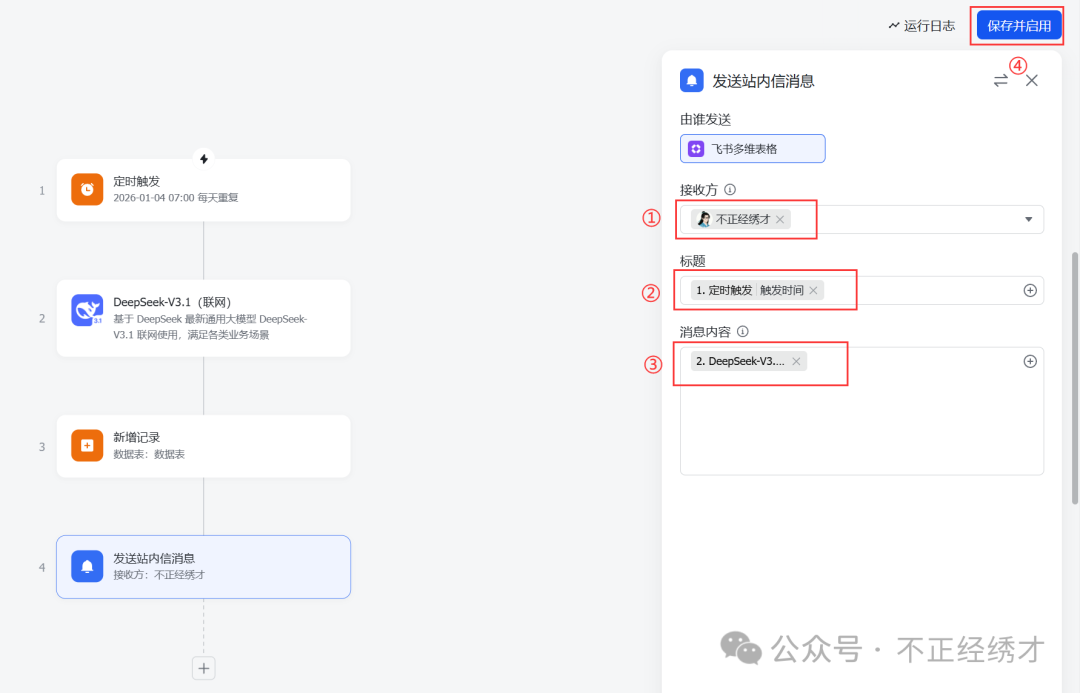Viewport: 1080px width, 693px height.
Task: Click the orange alarm clock trigger icon
Action: click(x=87, y=189)
